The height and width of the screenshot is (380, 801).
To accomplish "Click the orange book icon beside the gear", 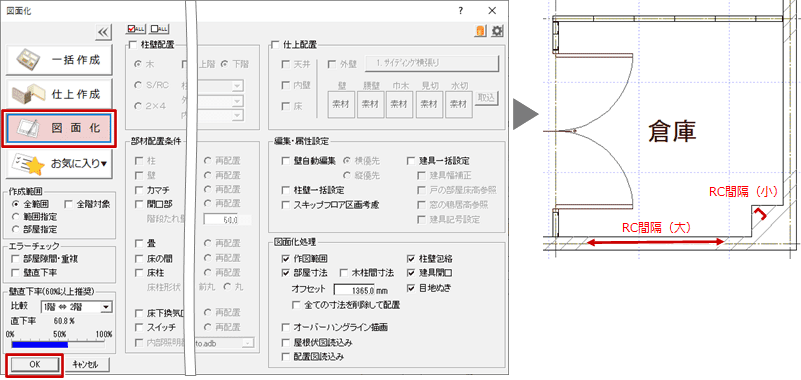I will tap(480, 31).
